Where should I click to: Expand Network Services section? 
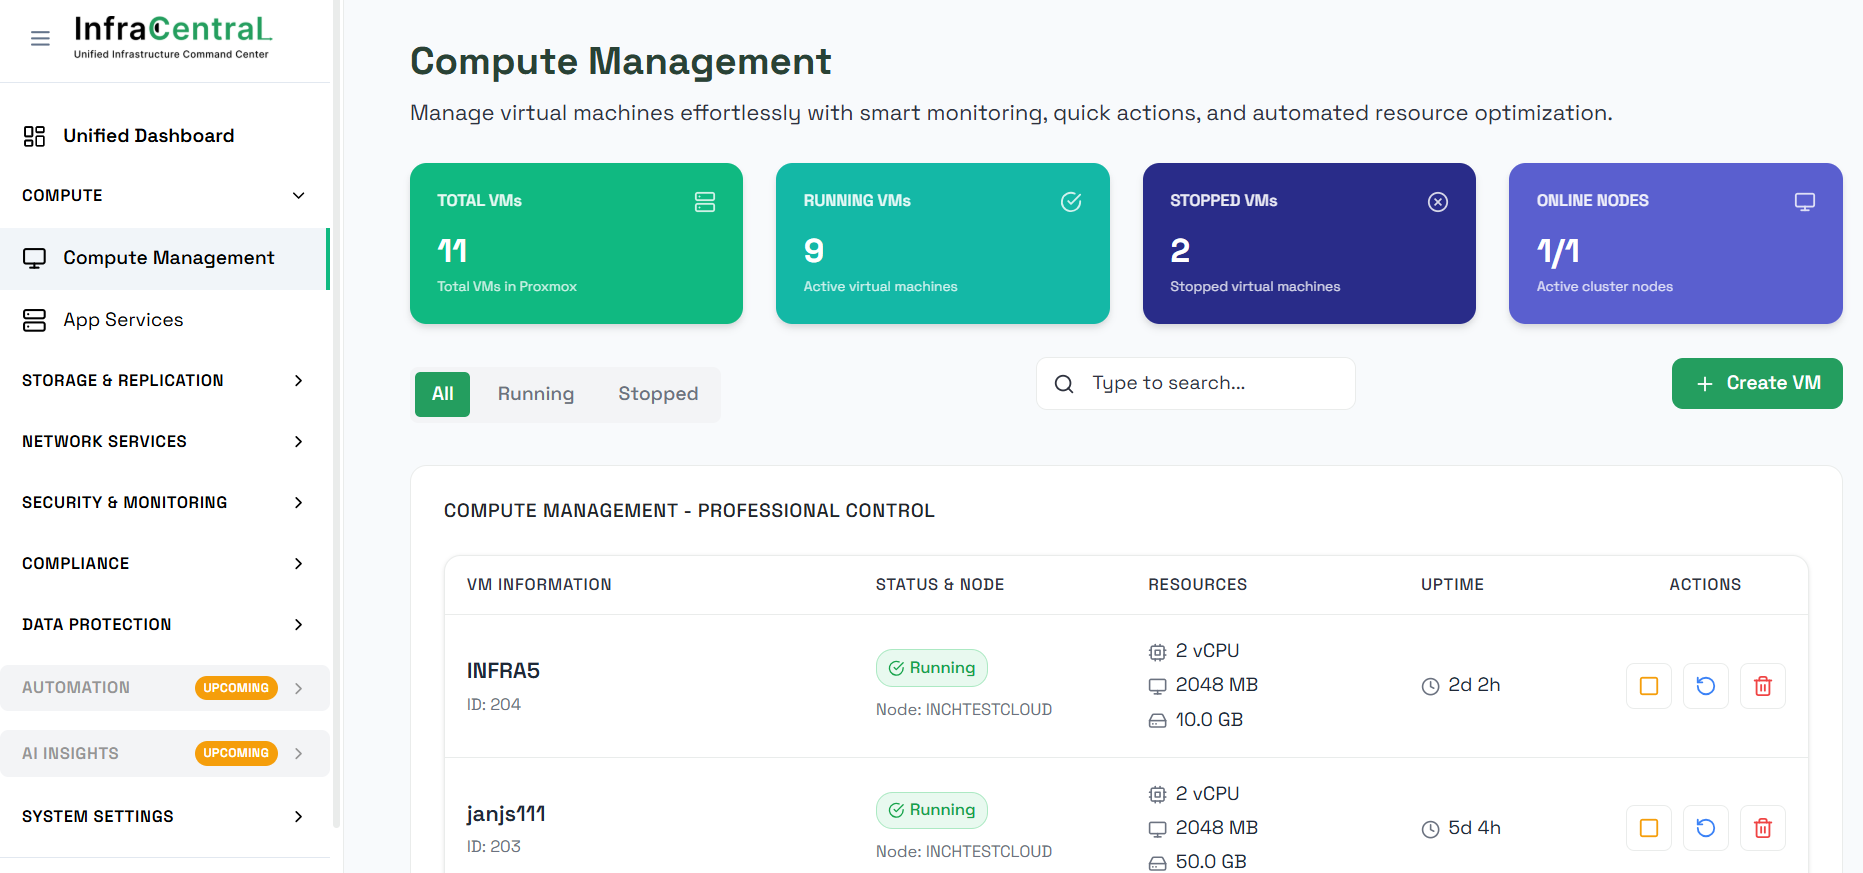[298, 442]
